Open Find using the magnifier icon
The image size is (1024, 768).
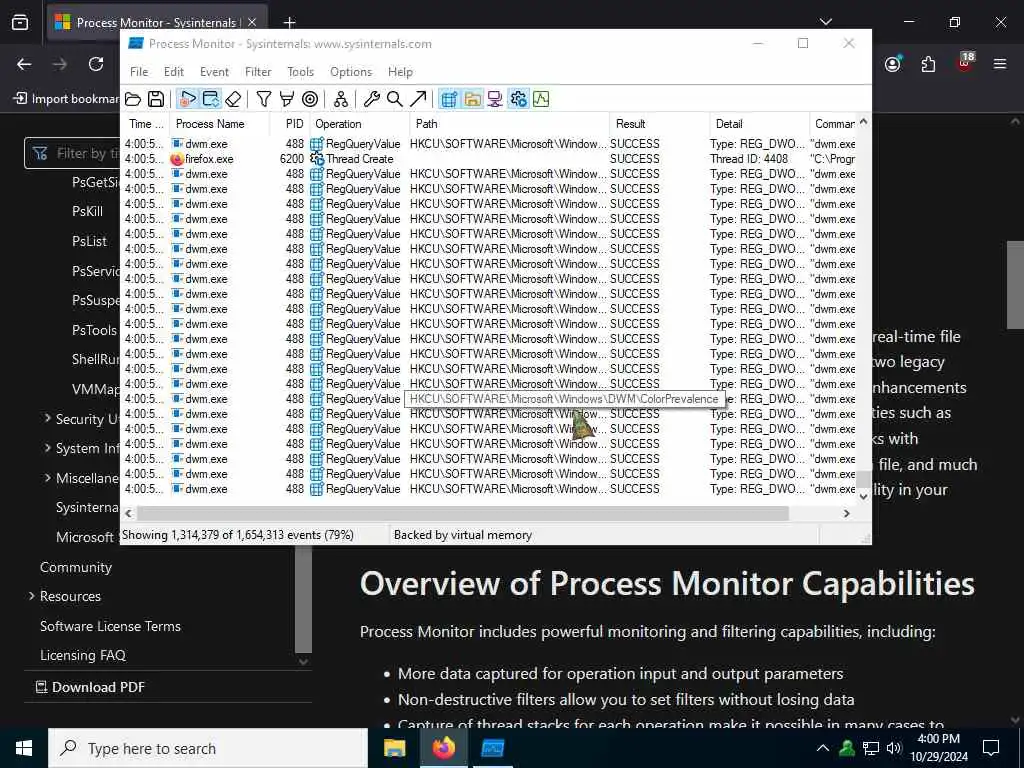point(394,99)
